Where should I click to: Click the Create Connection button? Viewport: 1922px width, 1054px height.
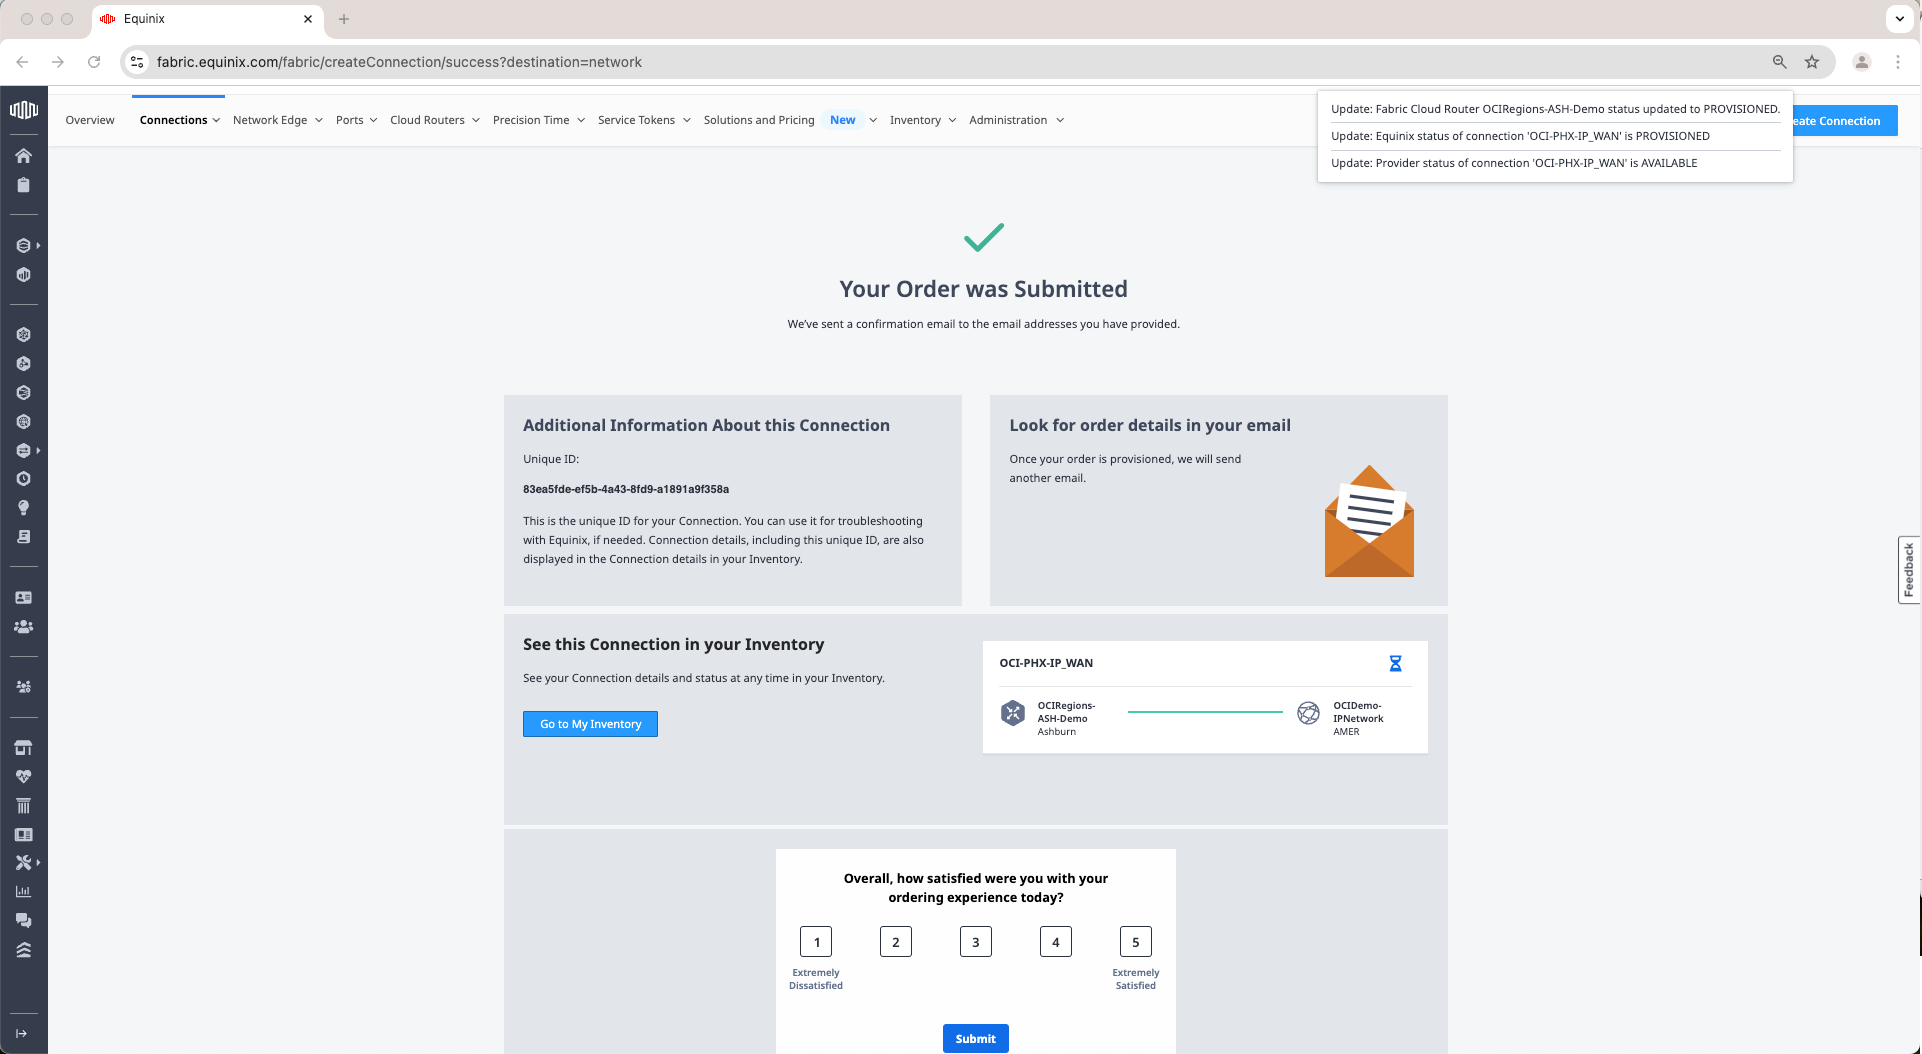coord(1845,121)
